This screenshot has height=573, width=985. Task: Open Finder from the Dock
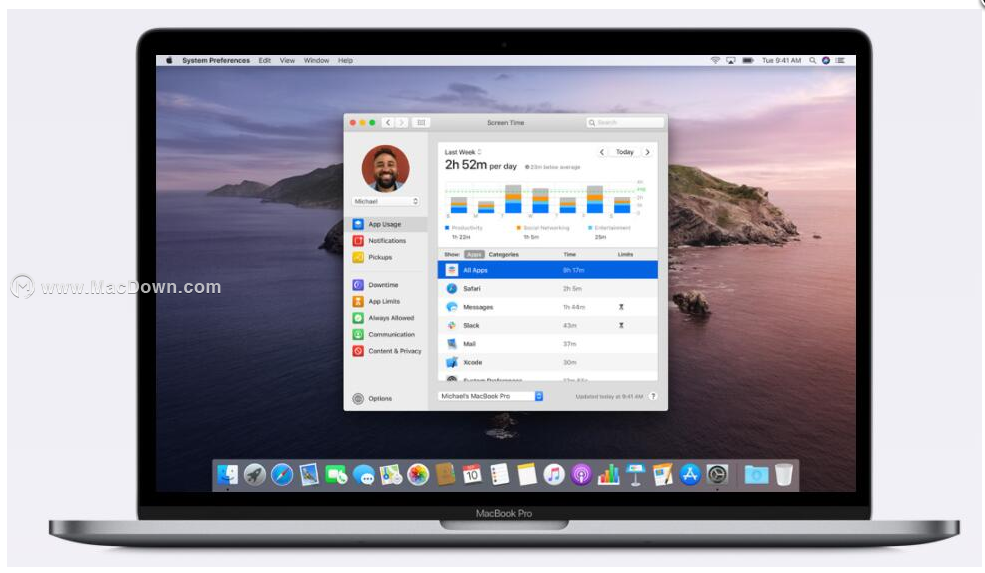coord(227,475)
